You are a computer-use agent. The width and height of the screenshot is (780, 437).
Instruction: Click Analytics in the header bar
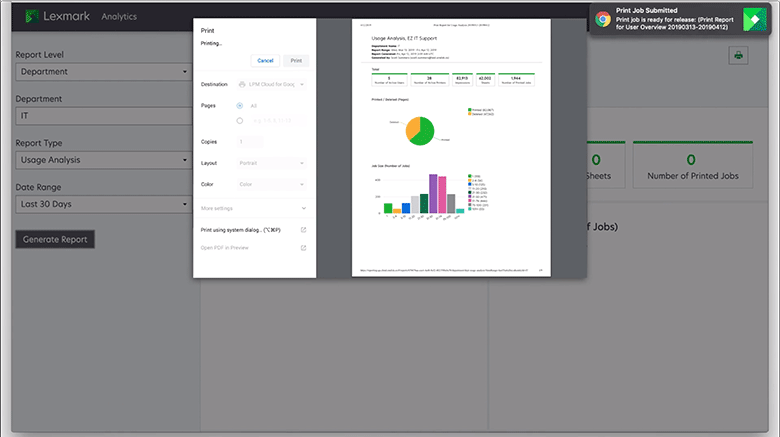click(x=120, y=16)
